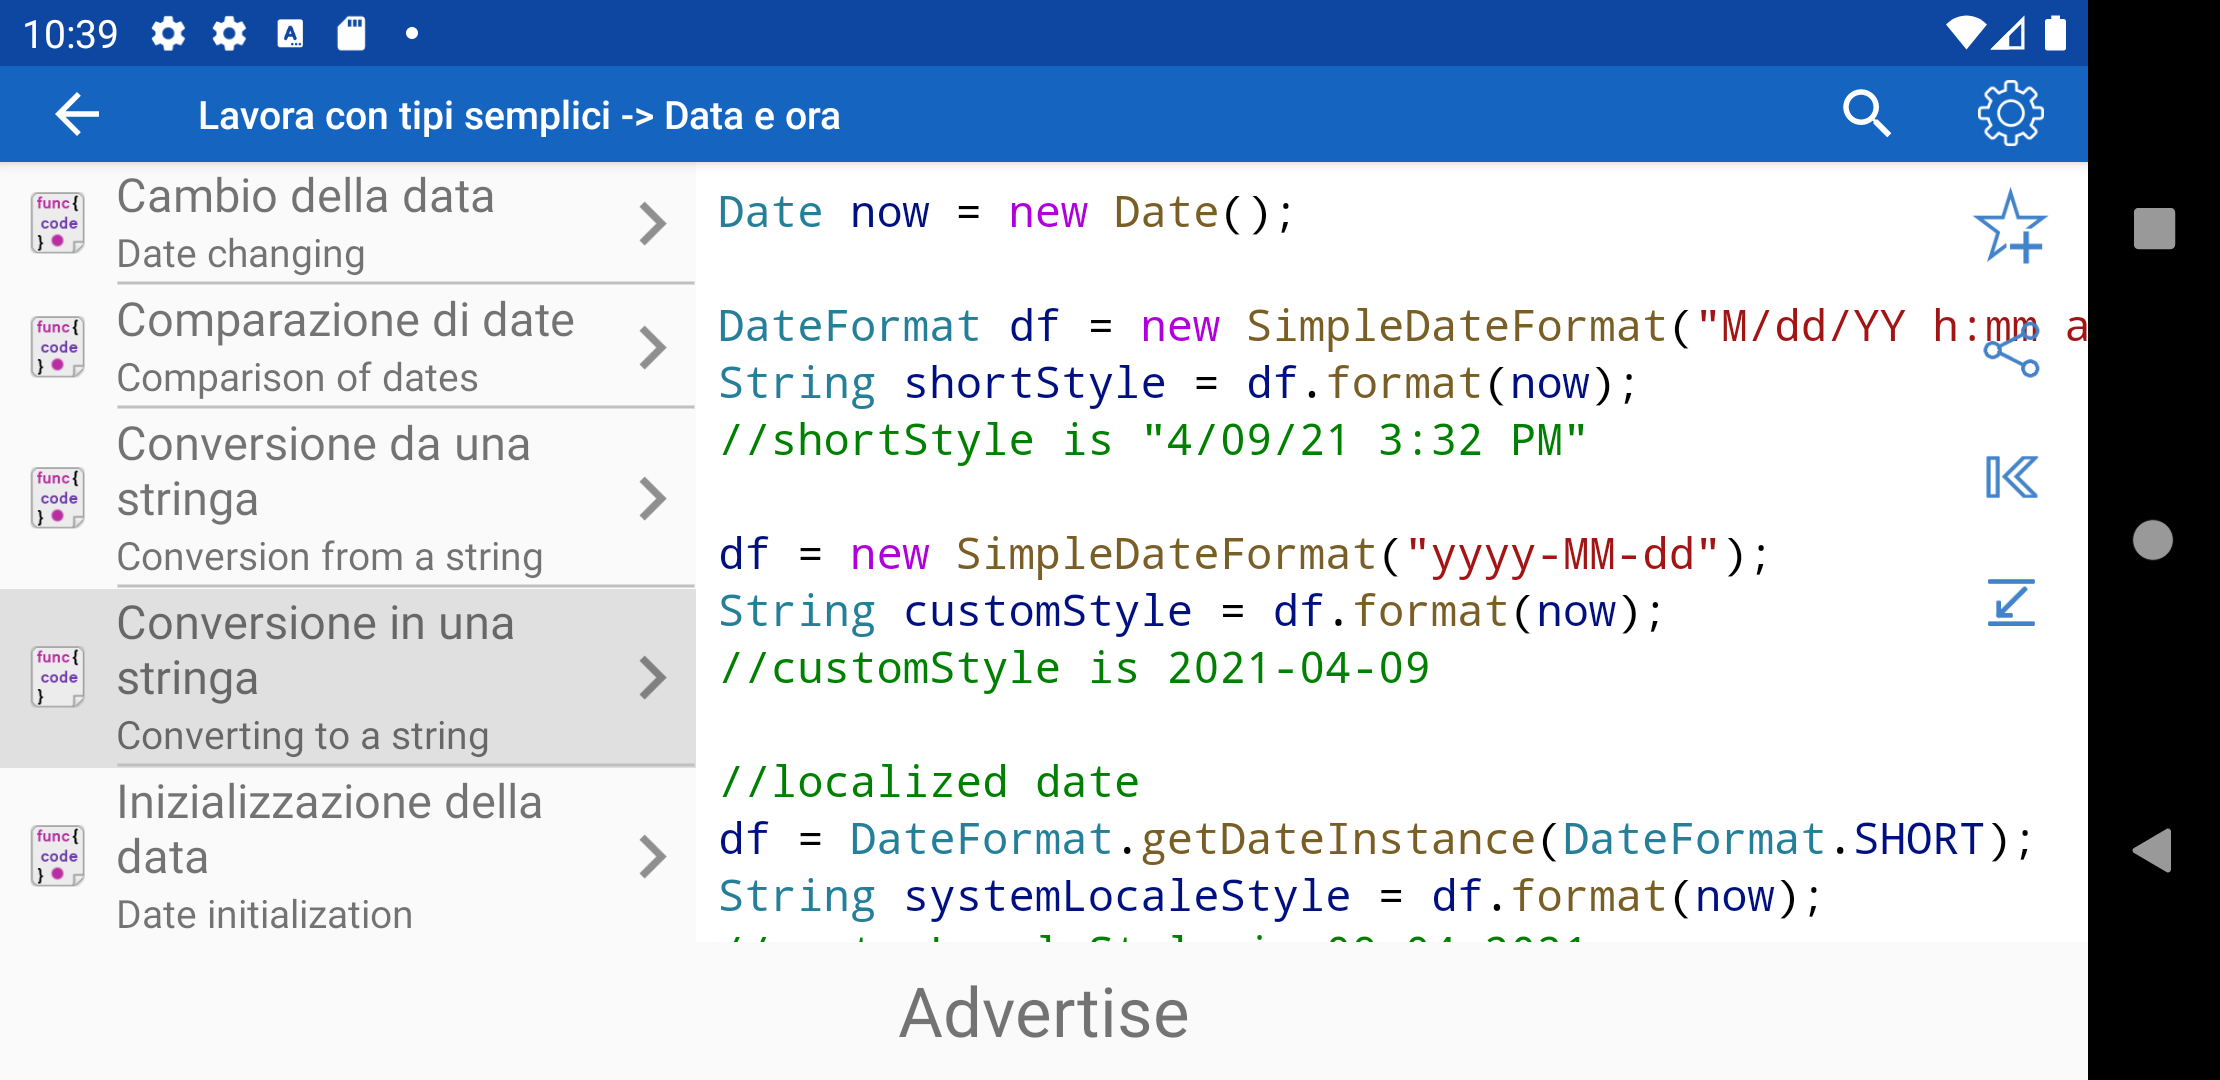The height and width of the screenshot is (1080, 2220).
Task: Open Date changing list entry
Action: 348,223
